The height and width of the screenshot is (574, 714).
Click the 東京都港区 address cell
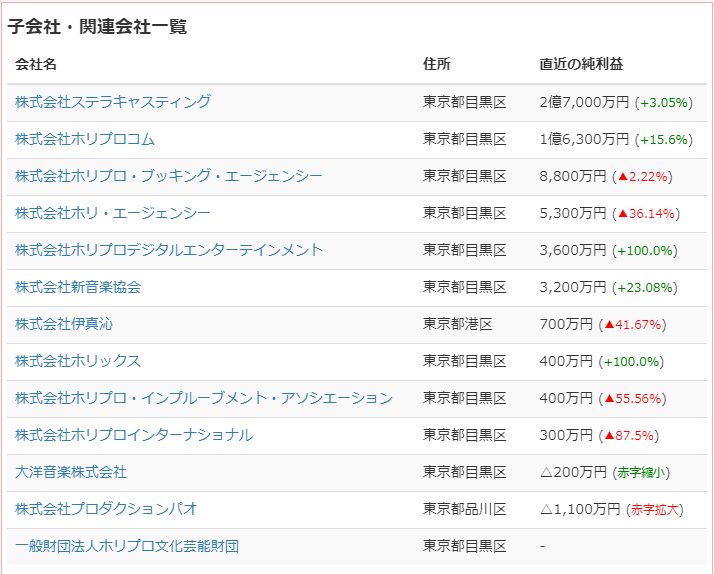pos(458,324)
